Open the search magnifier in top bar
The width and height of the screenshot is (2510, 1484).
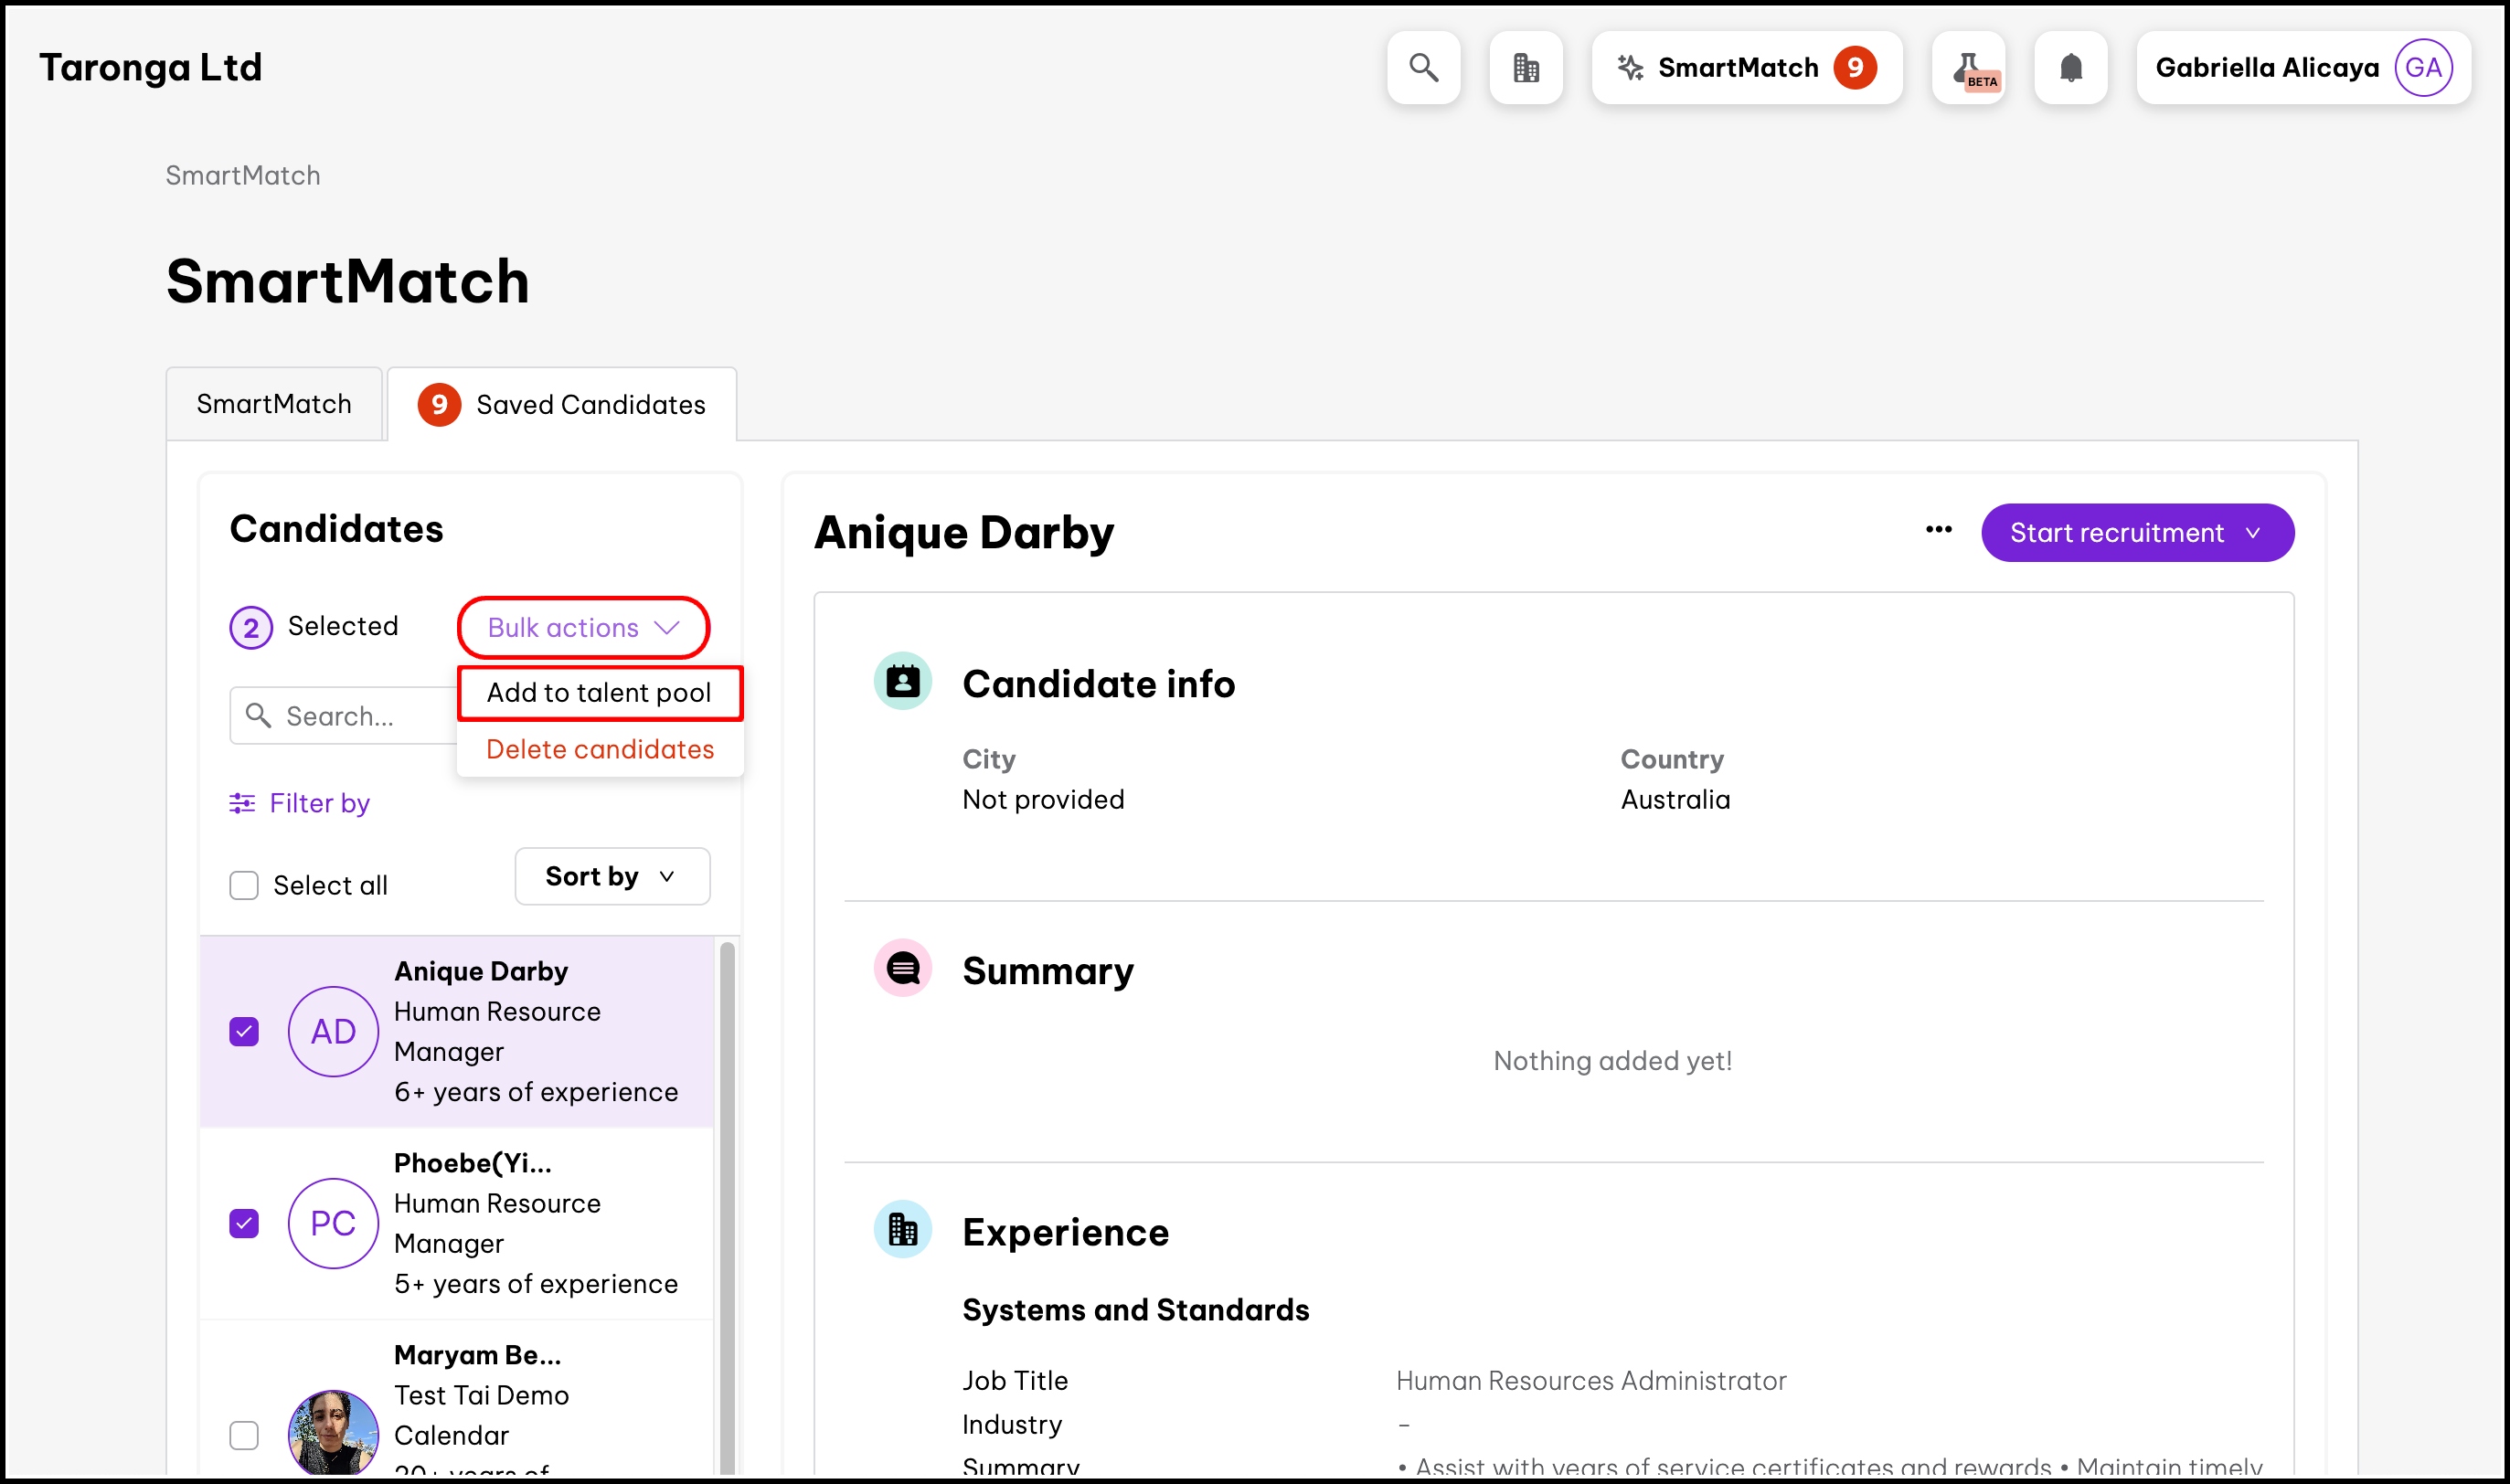click(1423, 68)
